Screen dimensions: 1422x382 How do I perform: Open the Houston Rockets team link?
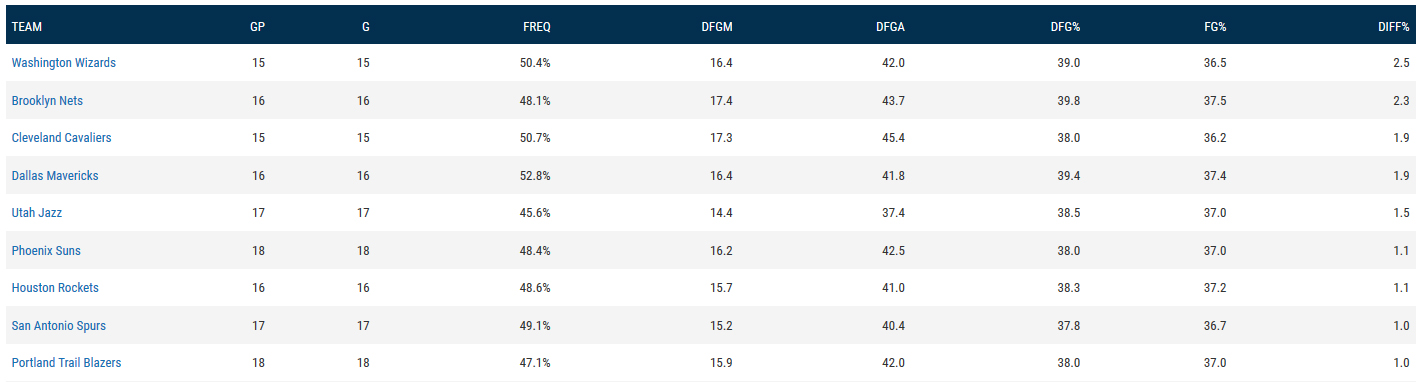point(55,288)
